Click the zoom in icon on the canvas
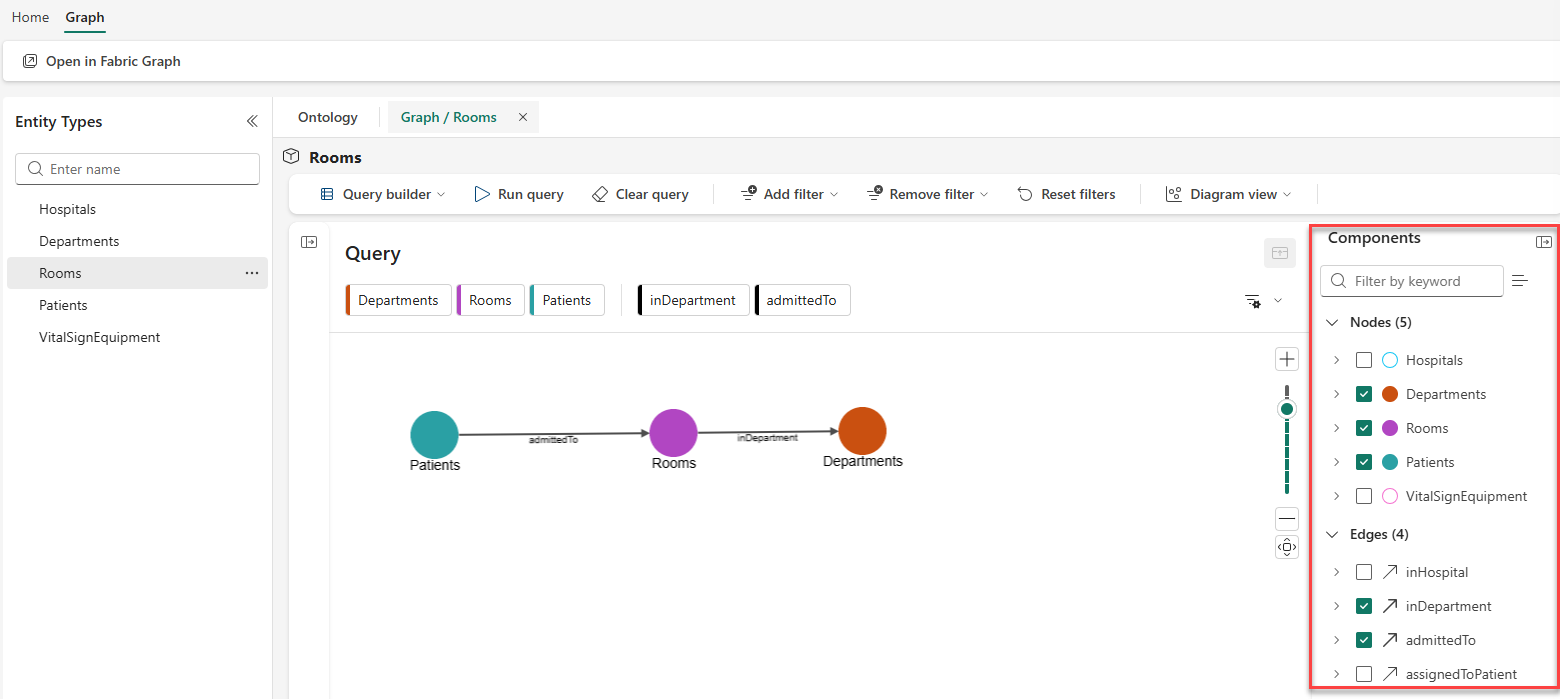Viewport: 1560px width, 699px height. coord(1287,358)
